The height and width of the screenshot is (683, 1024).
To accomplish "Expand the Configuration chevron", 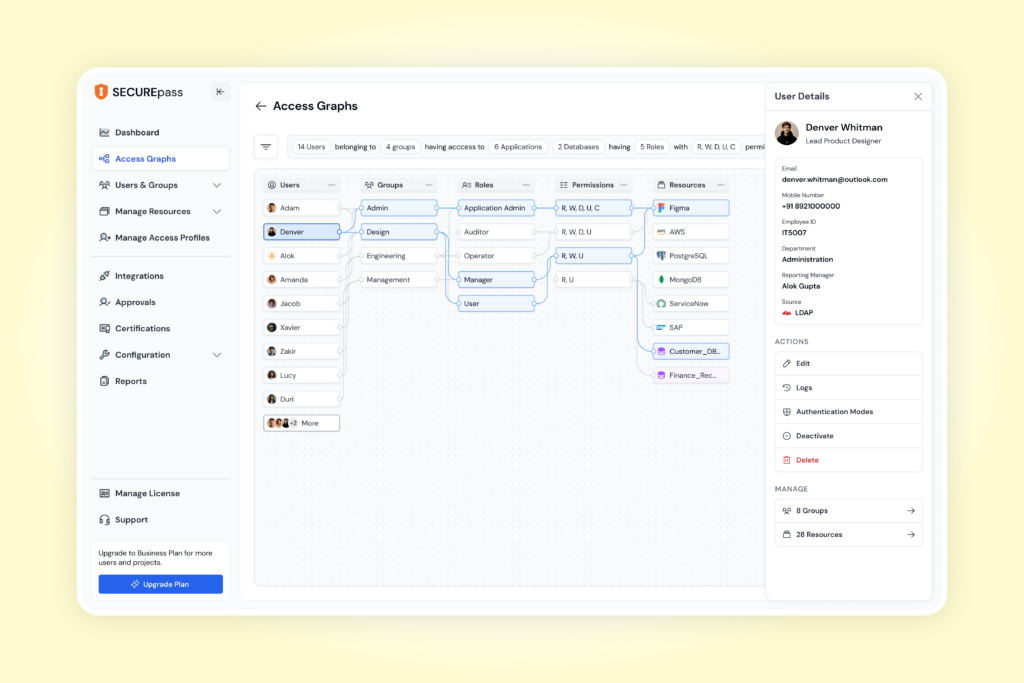I will pyautogui.click(x=217, y=355).
